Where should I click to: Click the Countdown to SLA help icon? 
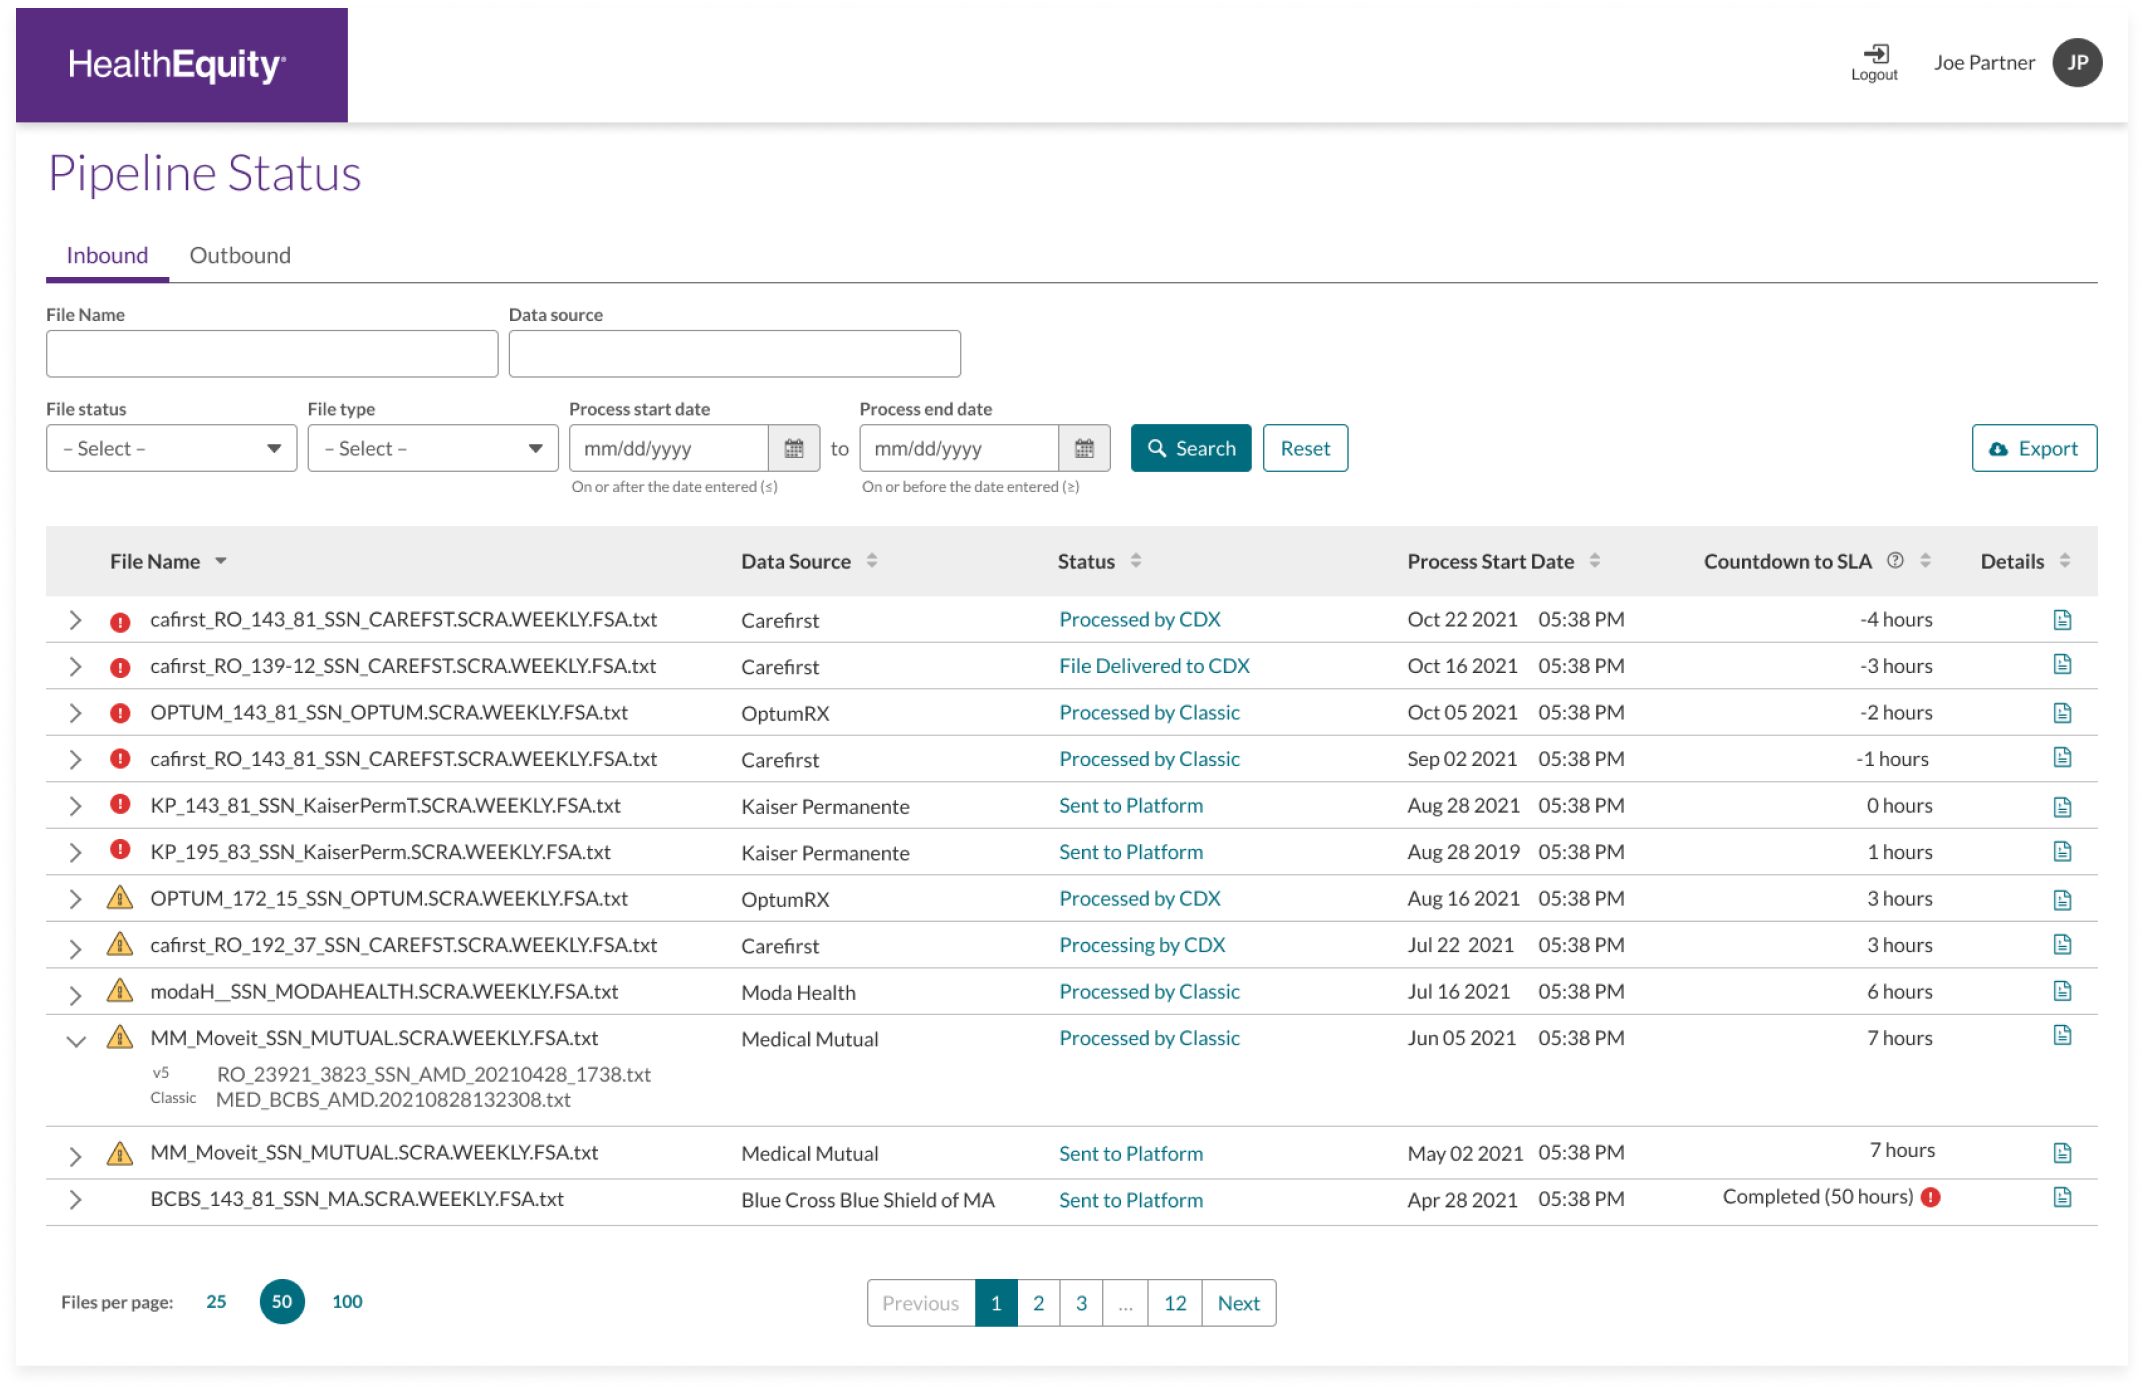click(1895, 561)
